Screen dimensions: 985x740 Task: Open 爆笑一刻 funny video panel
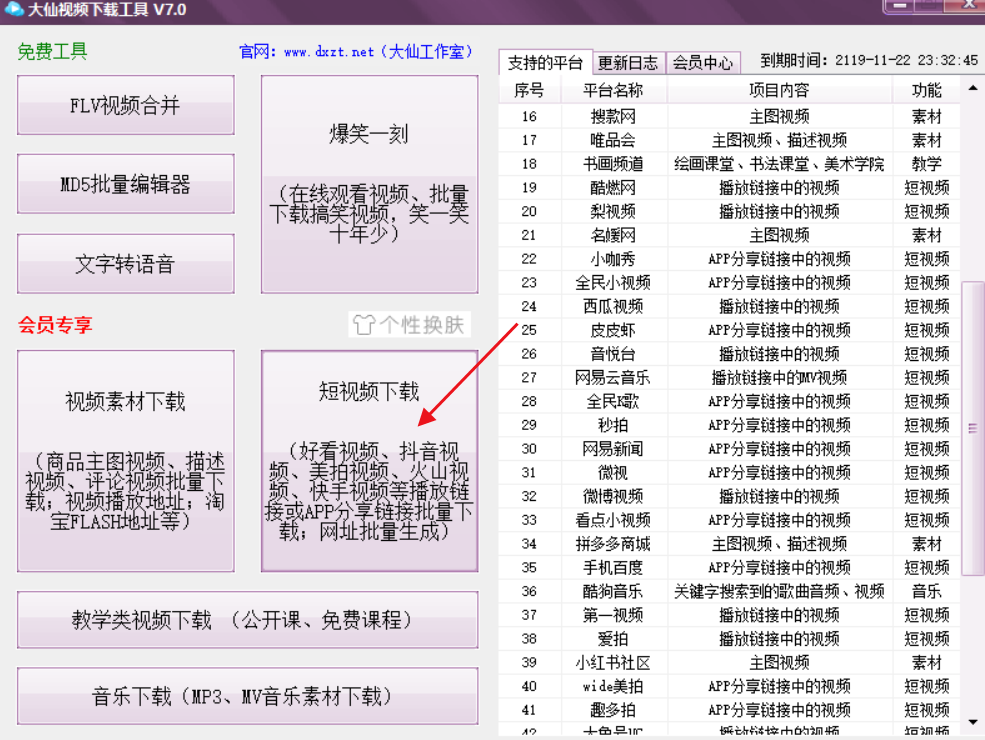tap(369, 184)
